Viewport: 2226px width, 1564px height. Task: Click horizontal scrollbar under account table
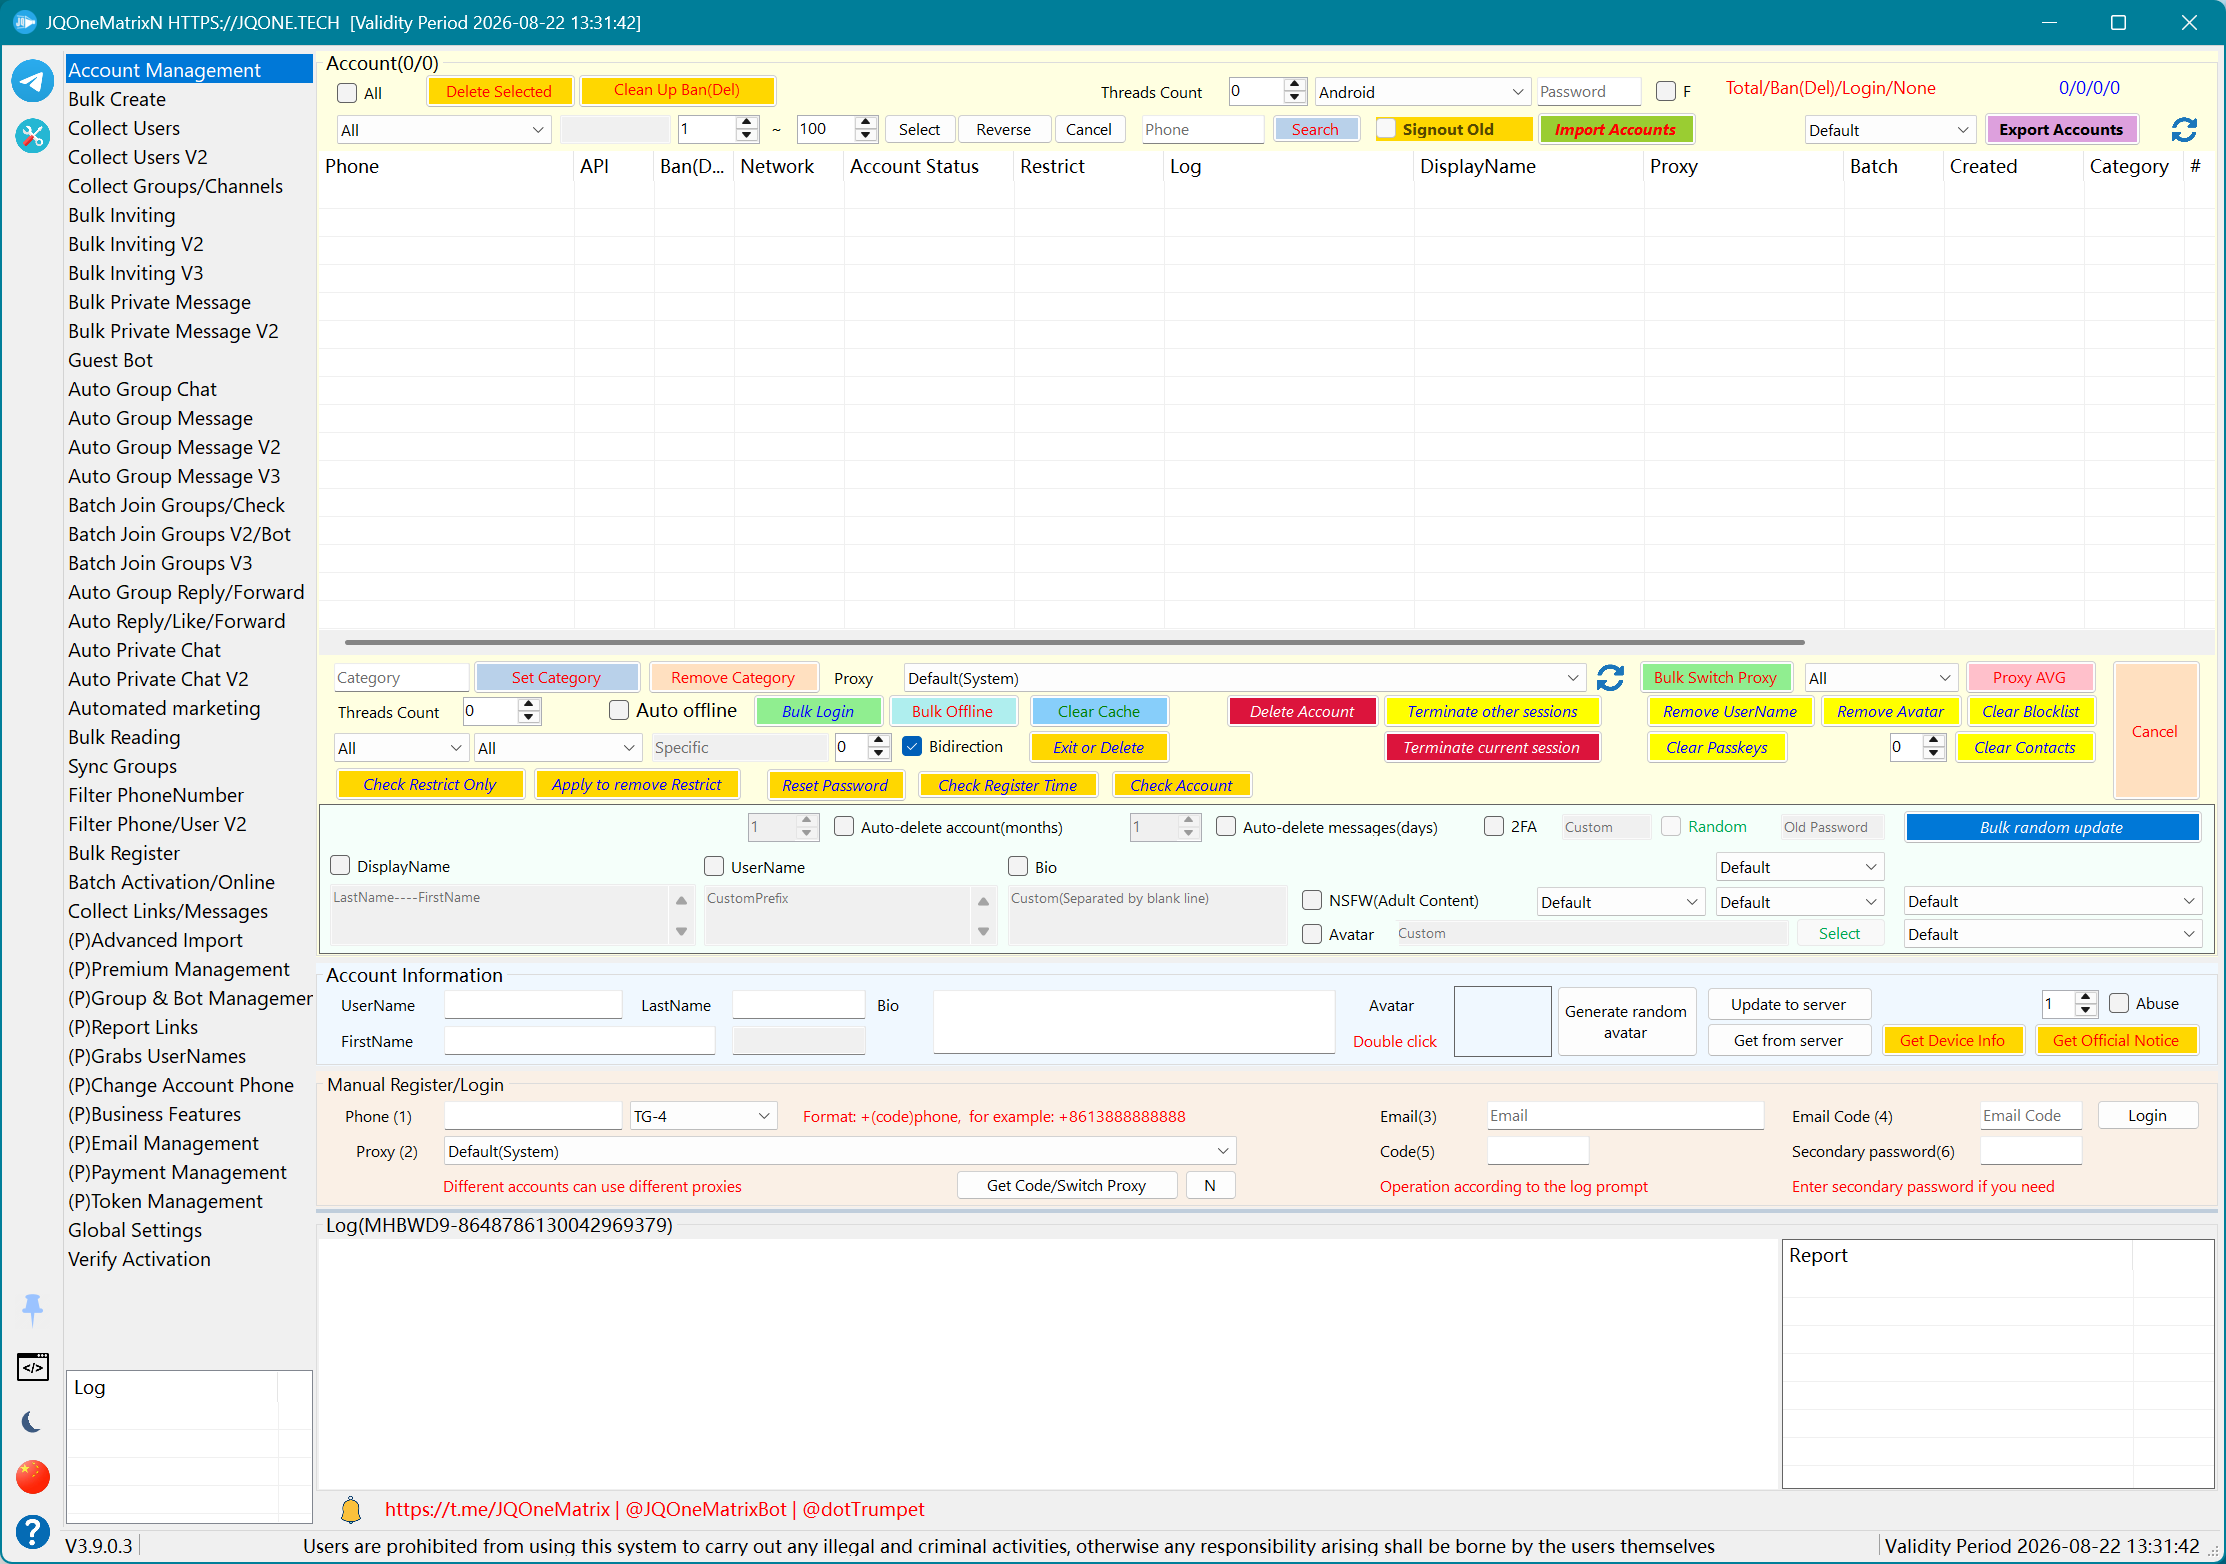click(x=1075, y=642)
